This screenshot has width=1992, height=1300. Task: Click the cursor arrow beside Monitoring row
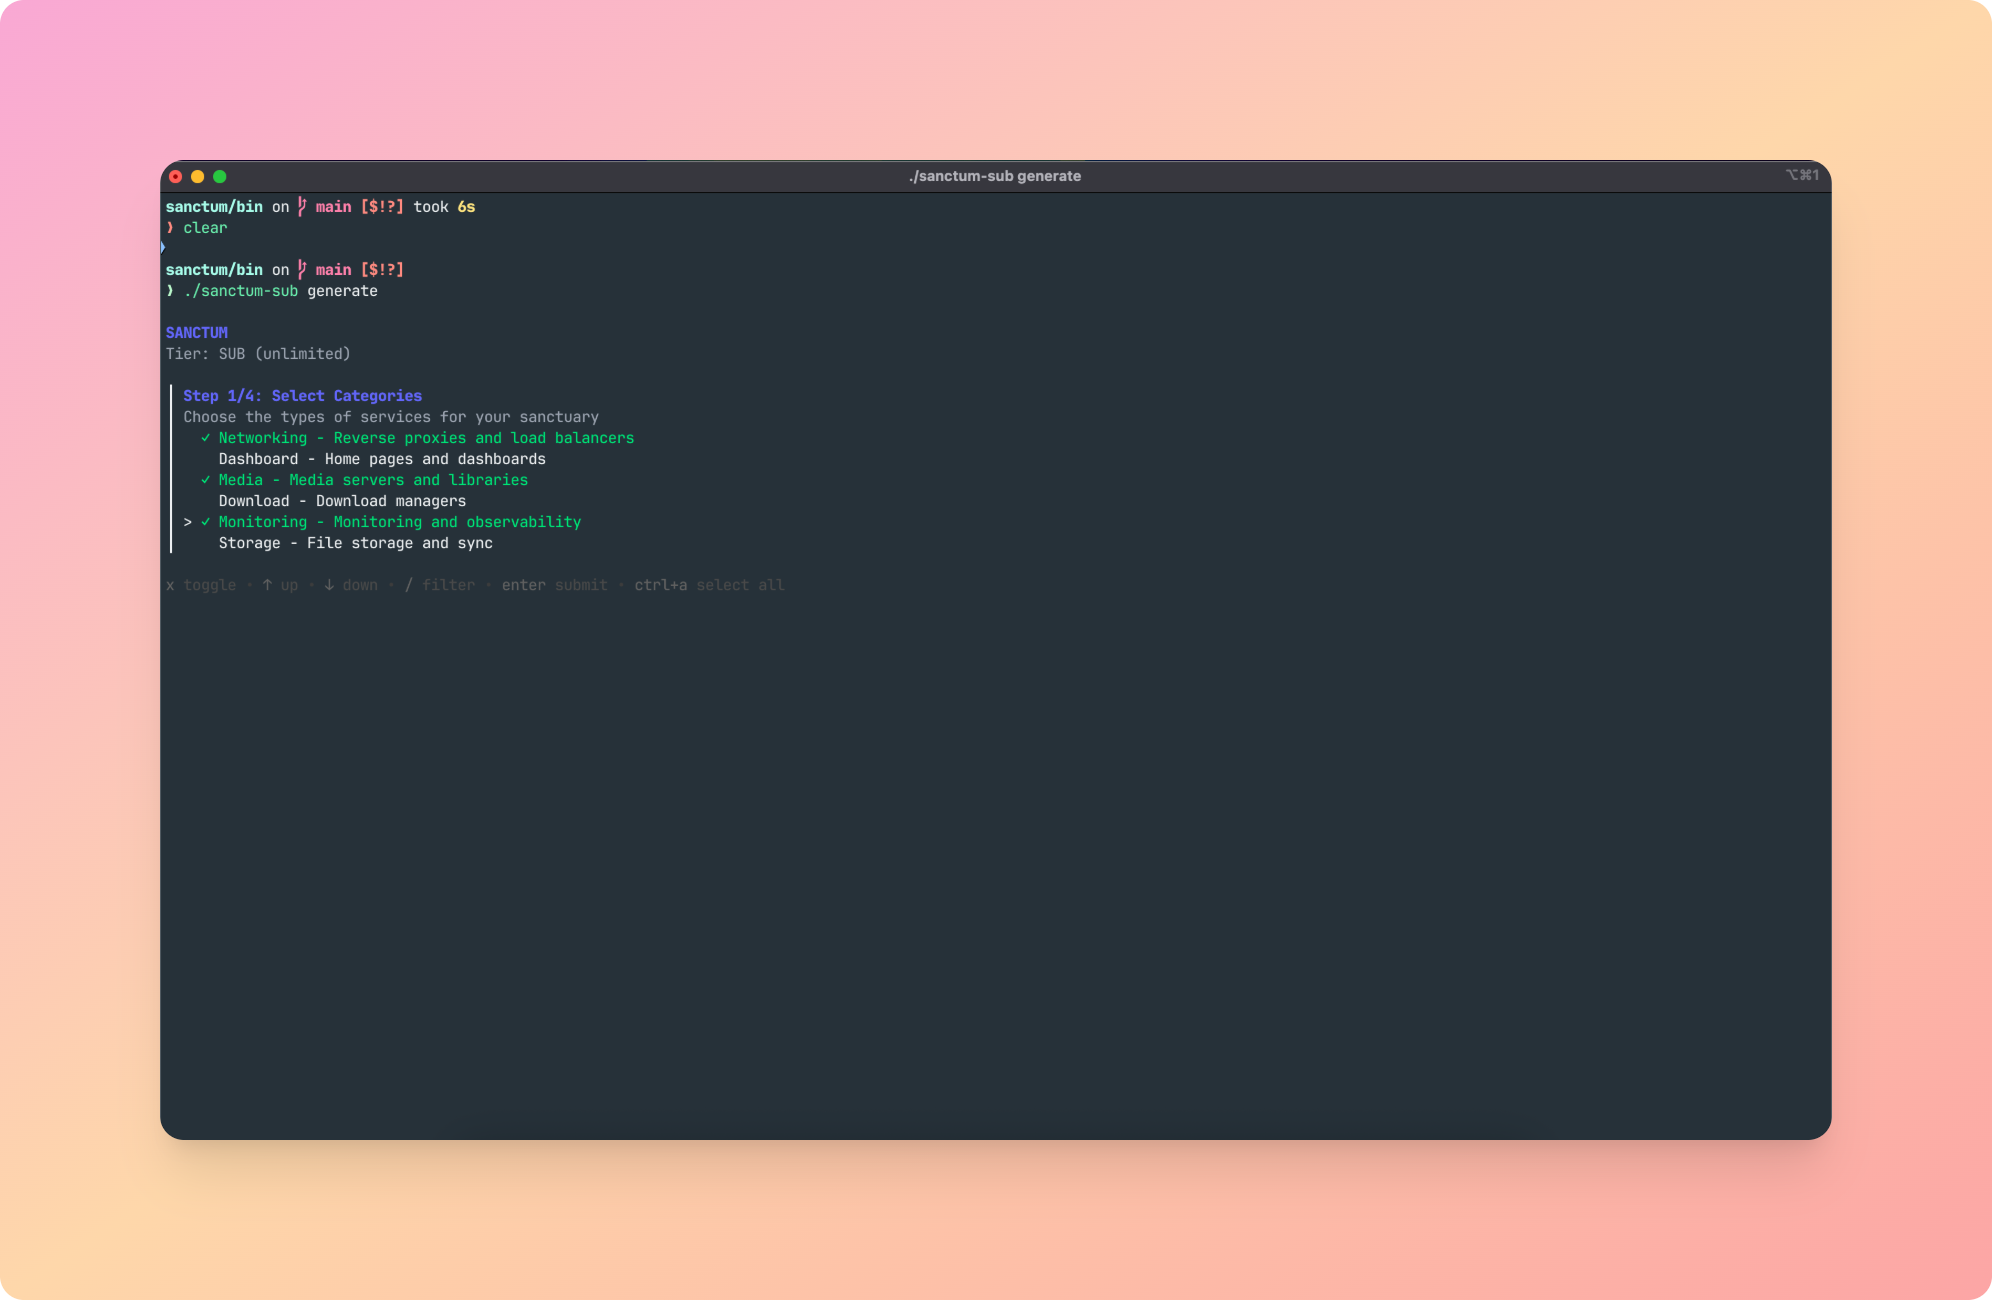187,522
